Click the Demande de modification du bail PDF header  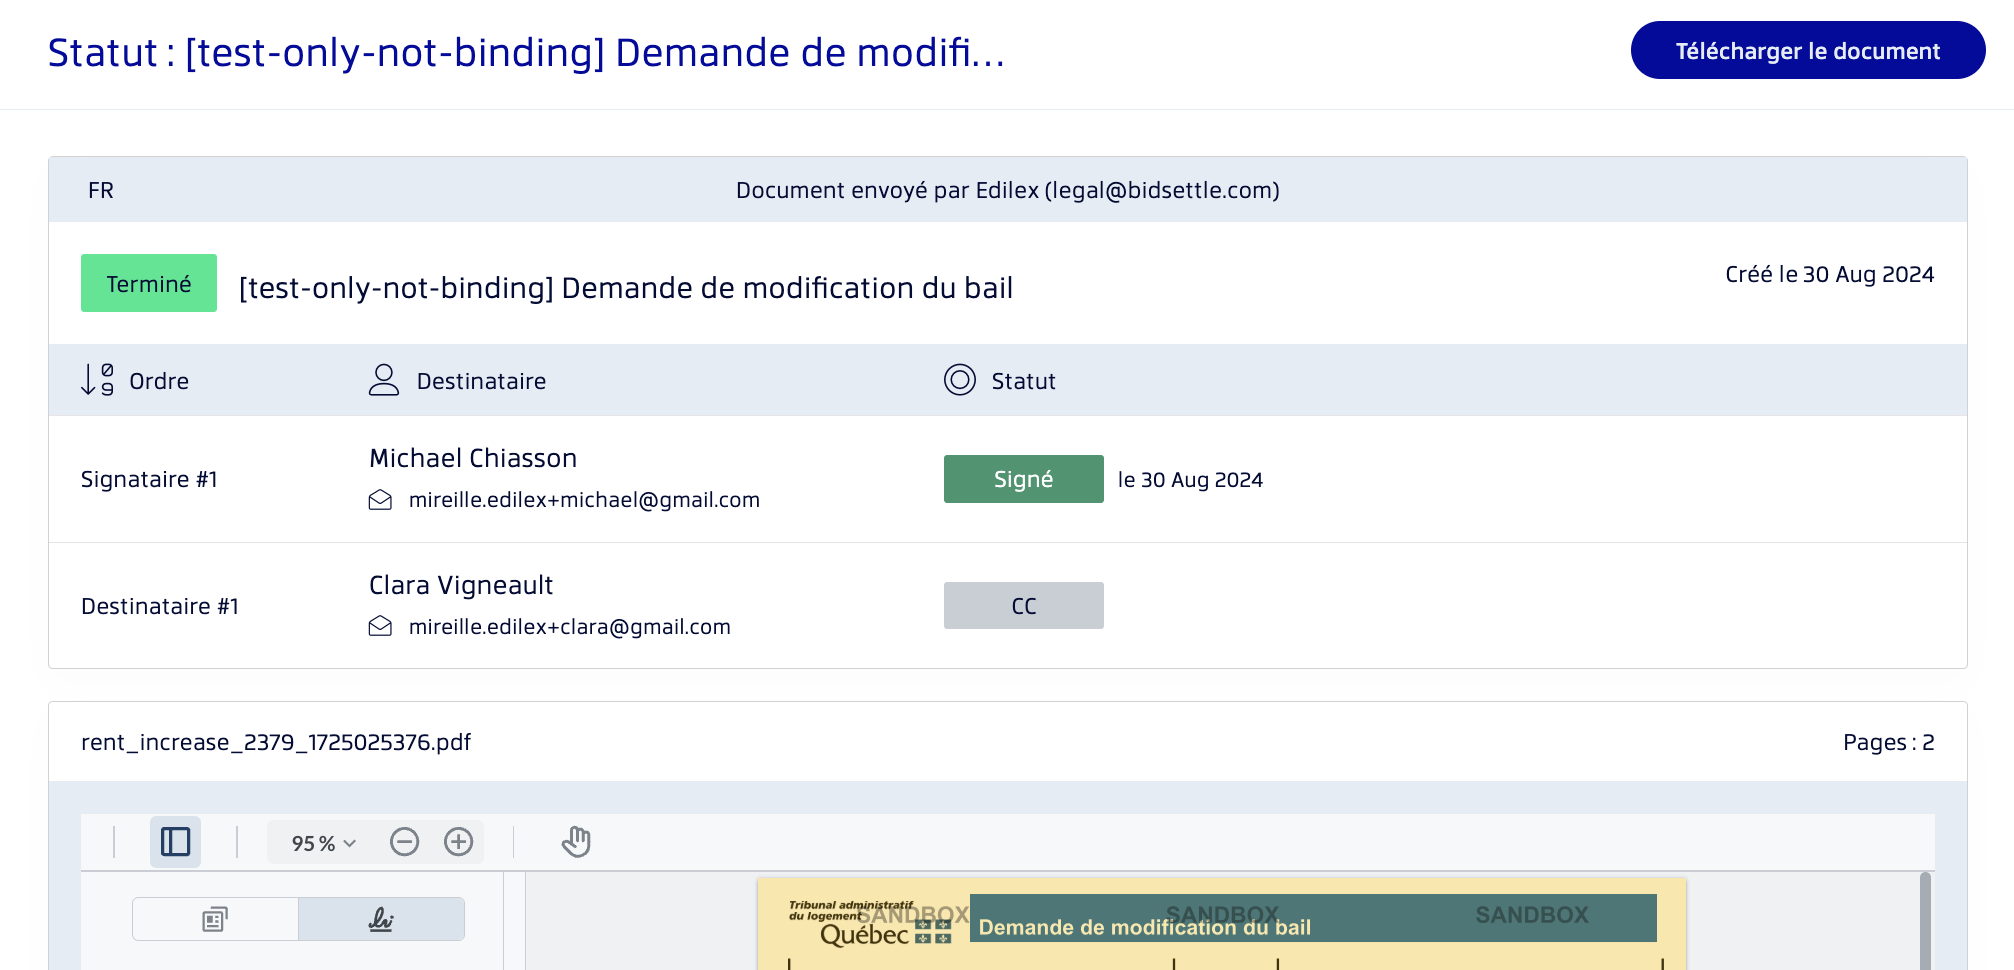(1144, 927)
